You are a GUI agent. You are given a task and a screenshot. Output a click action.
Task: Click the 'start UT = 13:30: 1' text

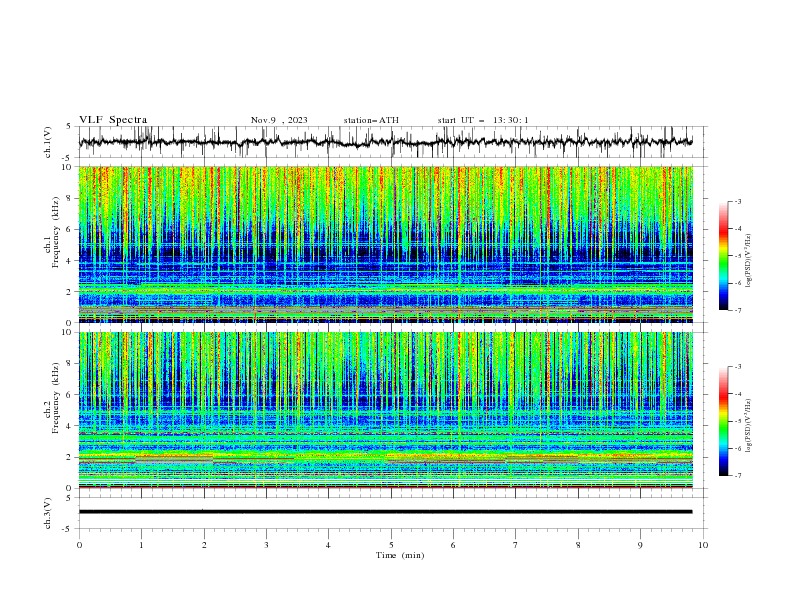coord(483,120)
